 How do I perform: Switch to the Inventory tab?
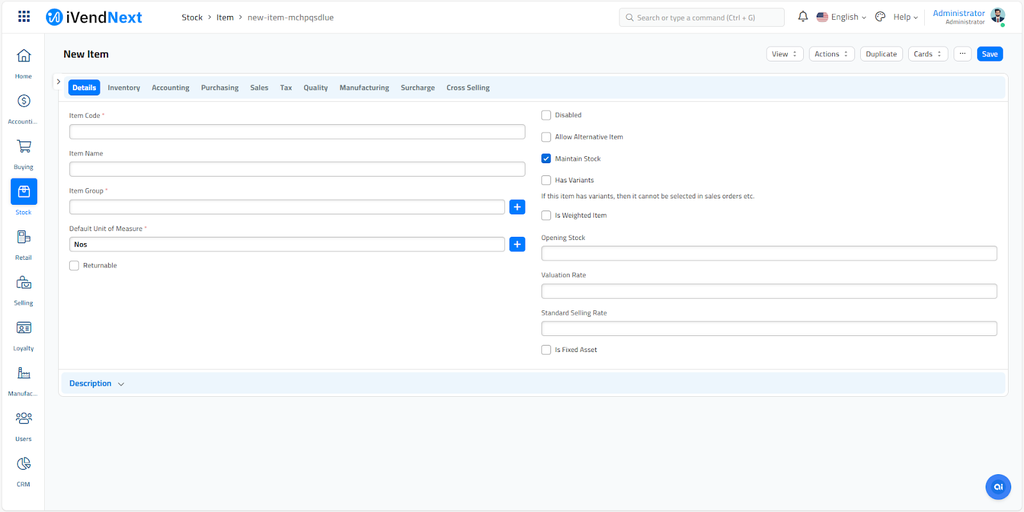click(x=124, y=88)
